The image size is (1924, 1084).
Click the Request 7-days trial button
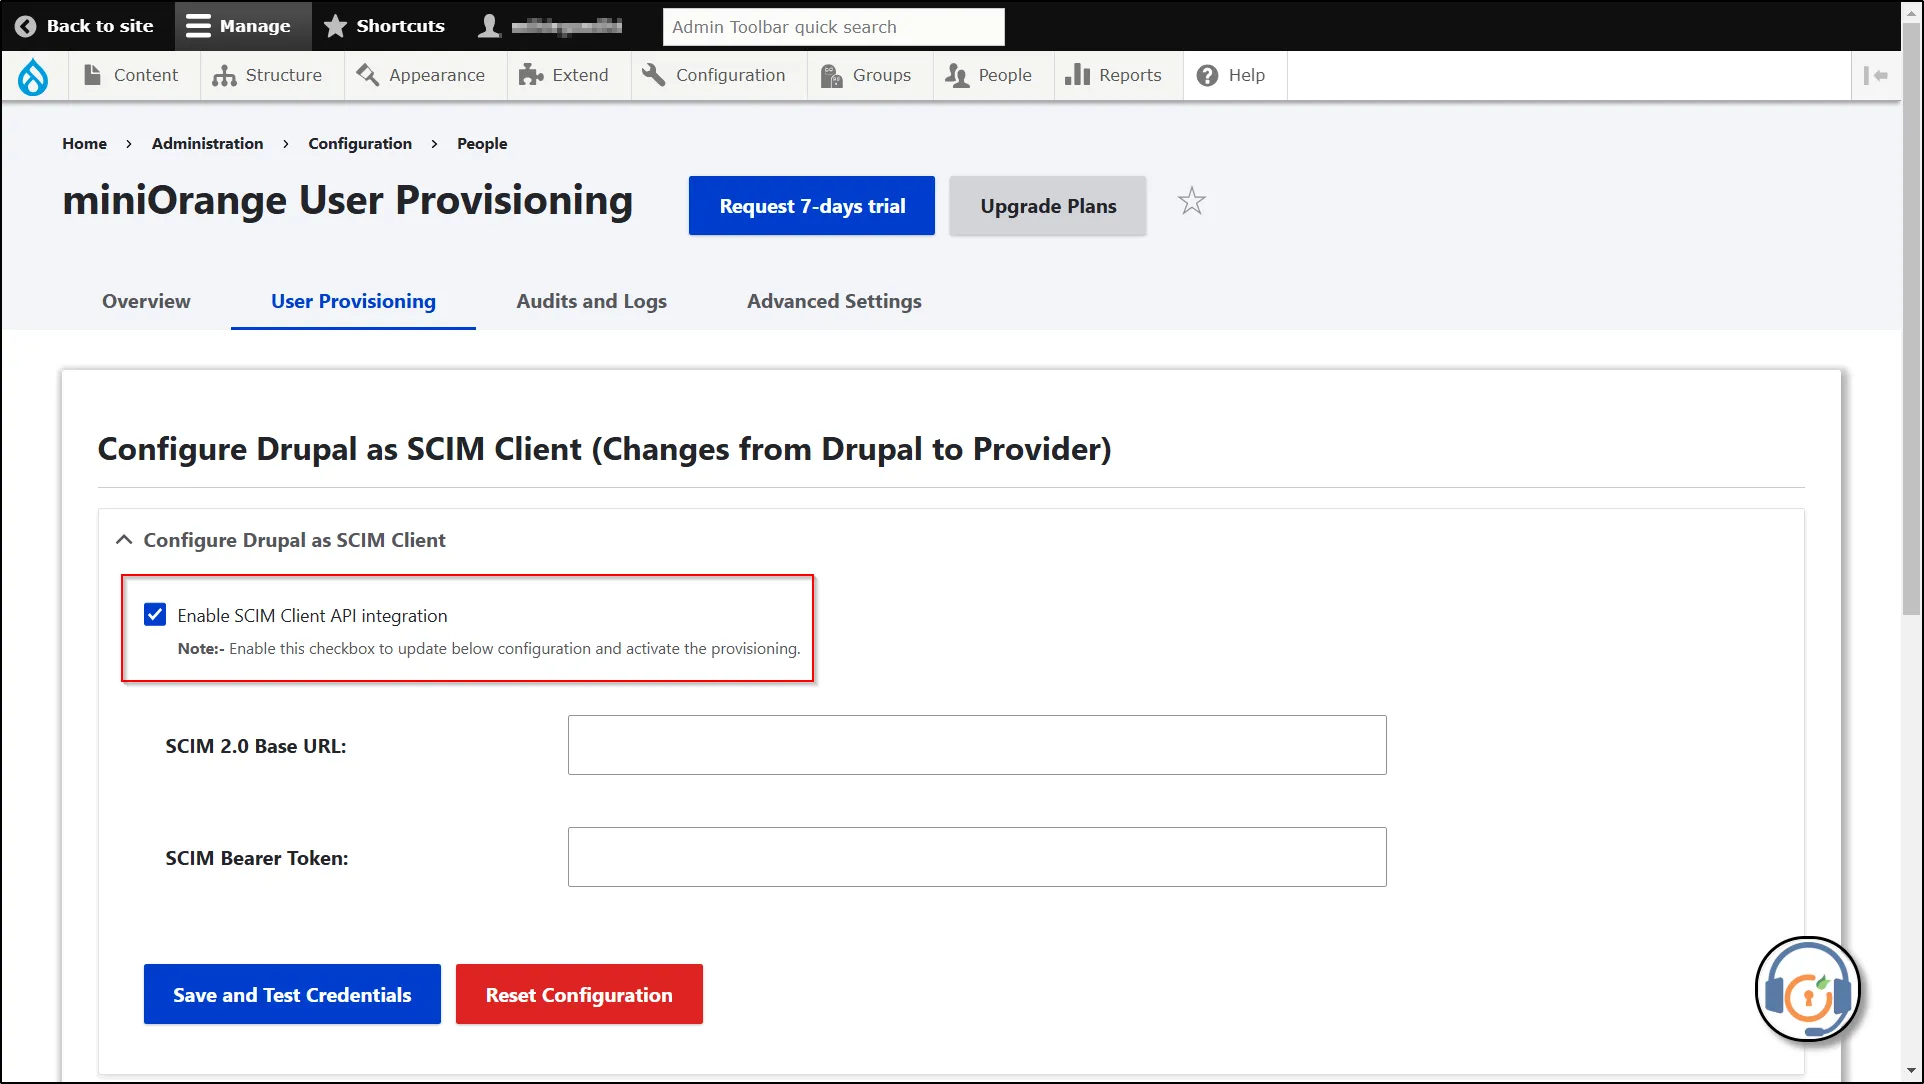click(811, 206)
